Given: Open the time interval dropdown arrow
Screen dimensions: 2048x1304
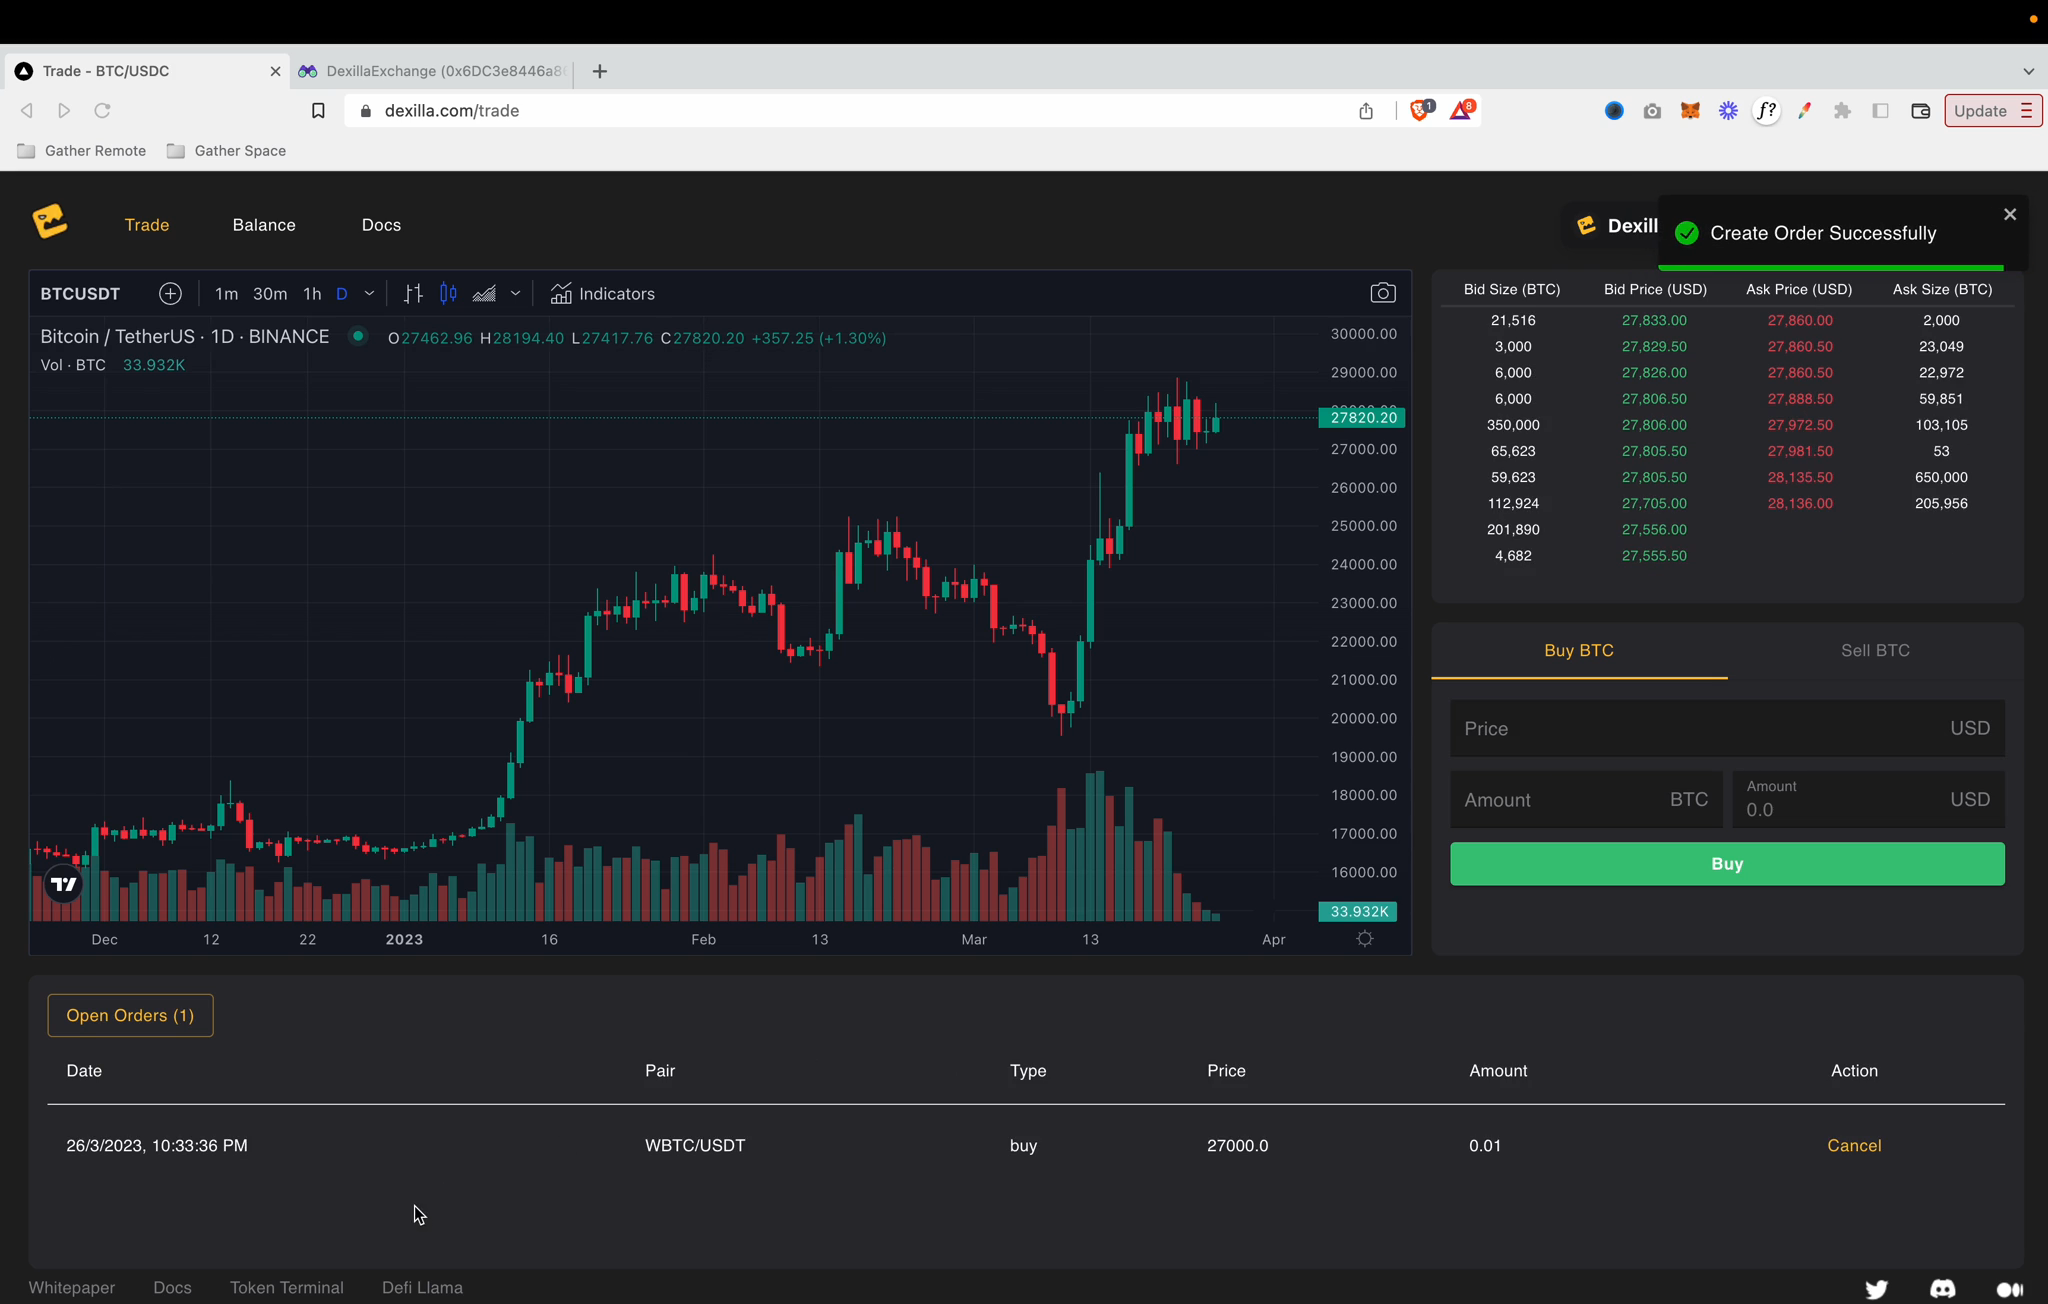Looking at the screenshot, I should (x=369, y=293).
